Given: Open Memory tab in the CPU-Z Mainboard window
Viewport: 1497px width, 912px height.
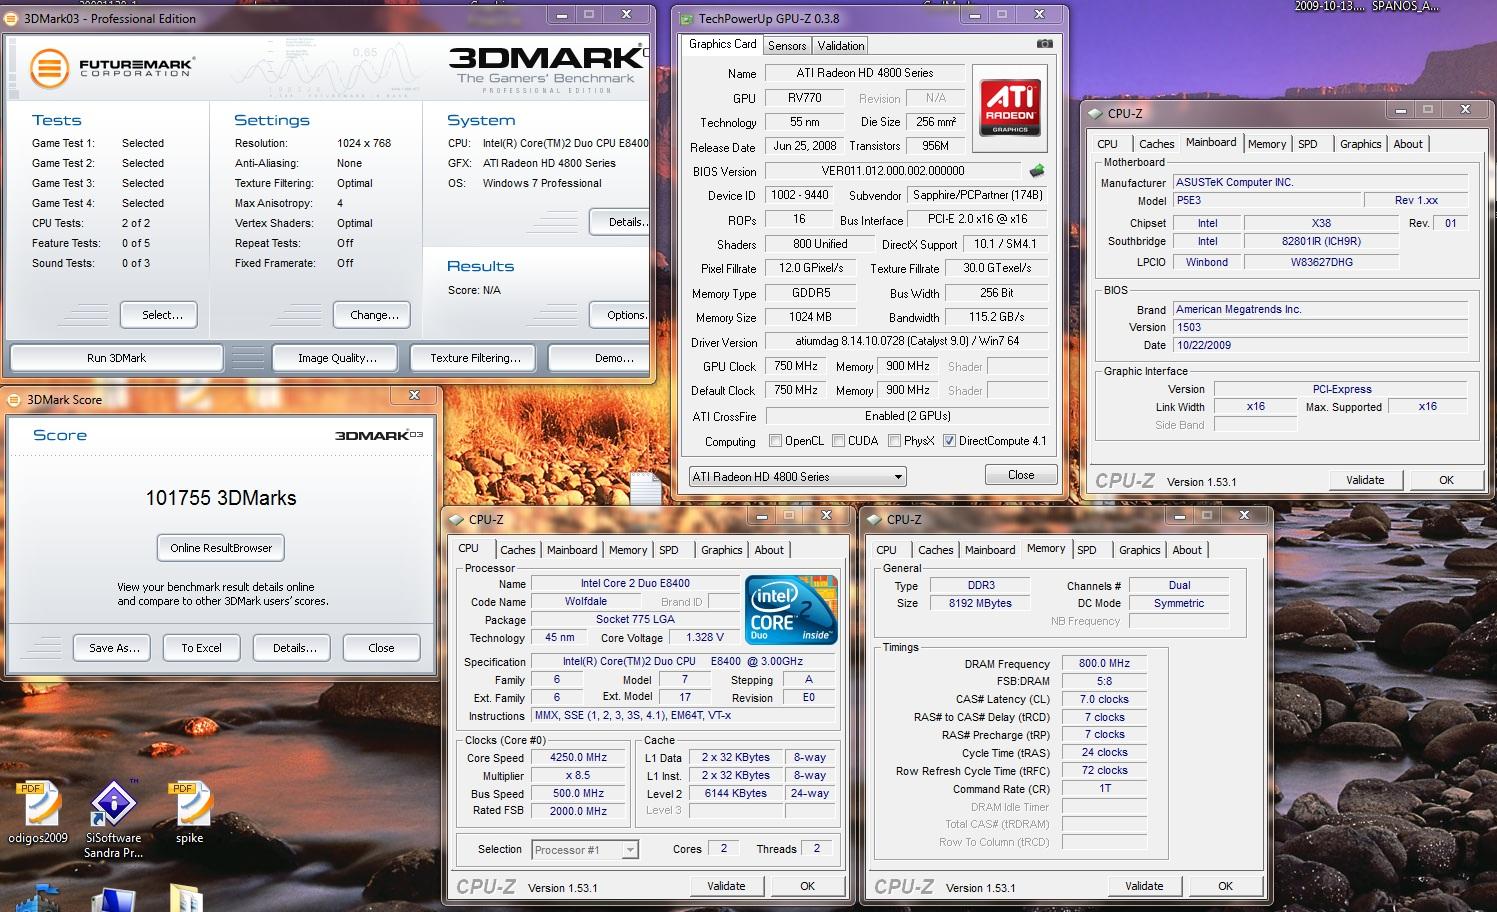Looking at the screenshot, I should (1267, 144).
